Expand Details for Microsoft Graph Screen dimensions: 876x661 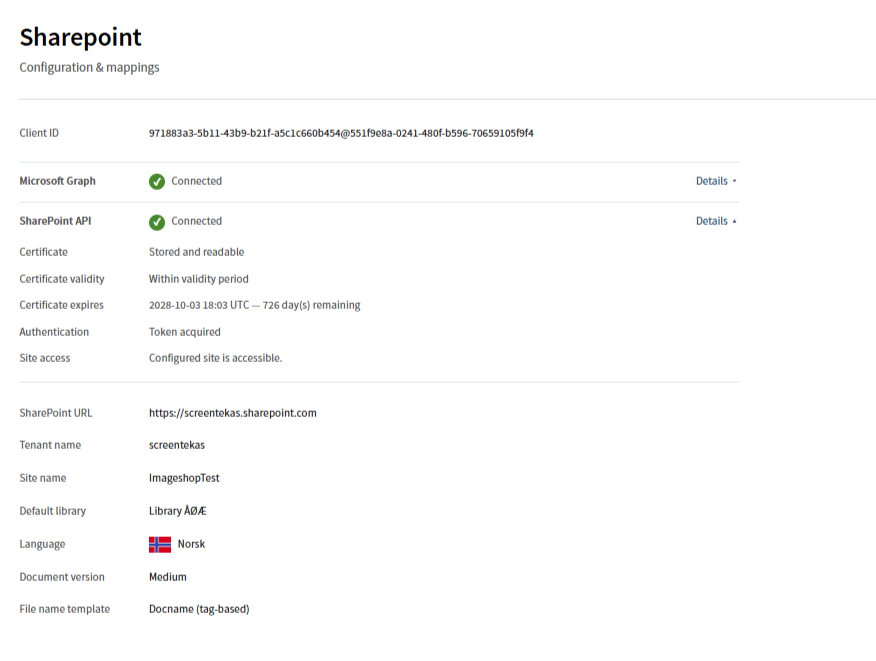click(x=716, y=181)
